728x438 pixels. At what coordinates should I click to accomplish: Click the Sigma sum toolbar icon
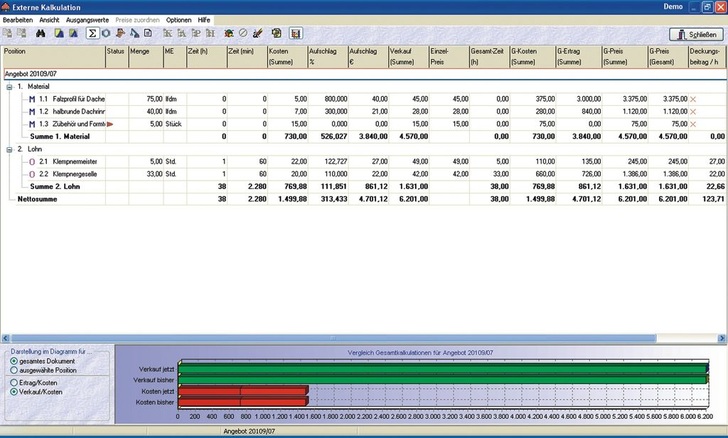coord(93,33)
